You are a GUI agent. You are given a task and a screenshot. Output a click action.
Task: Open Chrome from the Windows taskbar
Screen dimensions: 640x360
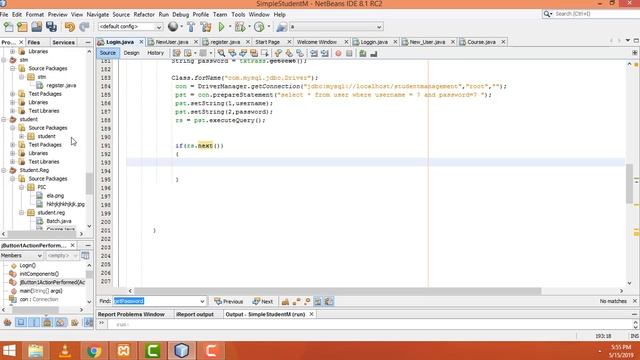tap(94, 351)
